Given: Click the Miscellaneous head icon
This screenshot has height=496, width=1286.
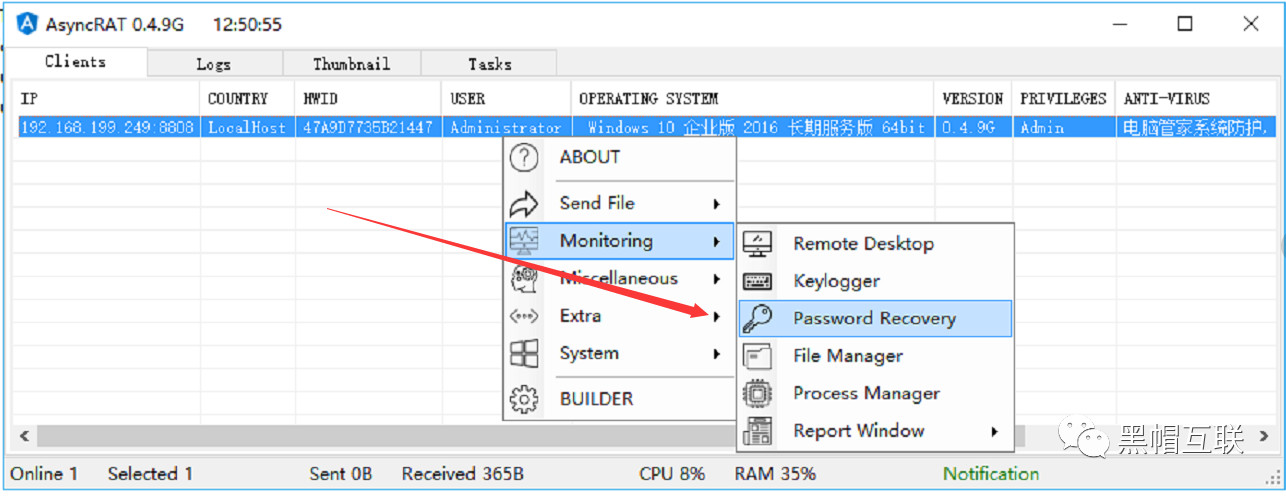Looking at the screenshot, I should point(524,279).
